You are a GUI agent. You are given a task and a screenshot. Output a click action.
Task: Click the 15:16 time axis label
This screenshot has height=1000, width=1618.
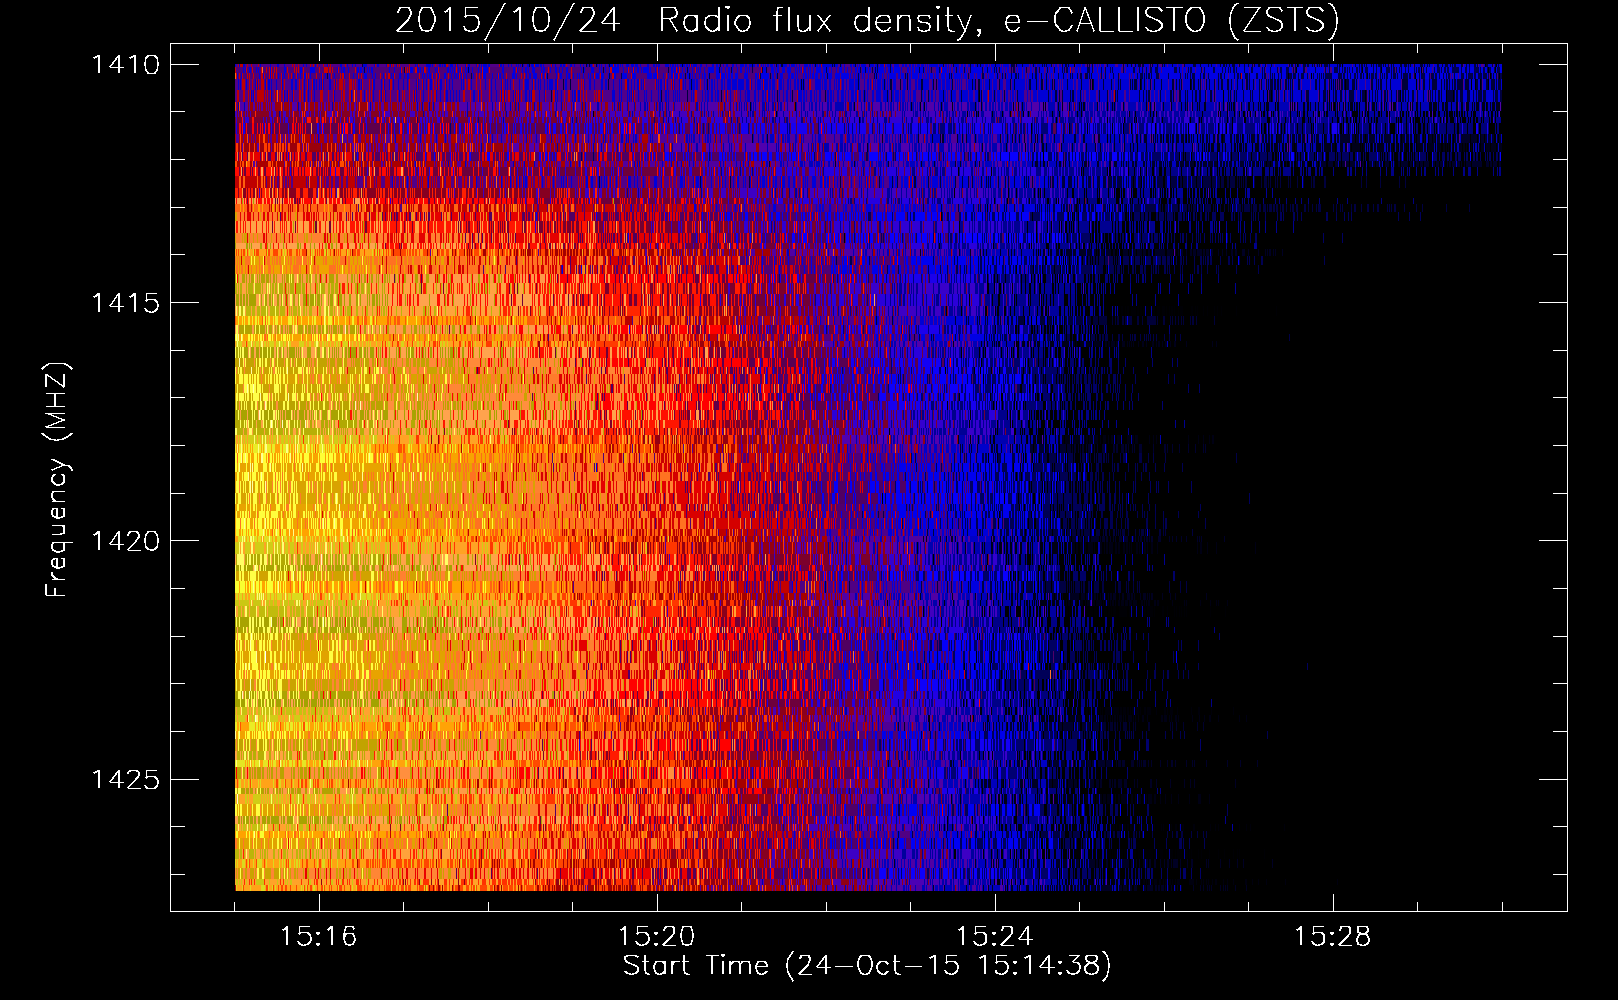click(x=319, y=937)
